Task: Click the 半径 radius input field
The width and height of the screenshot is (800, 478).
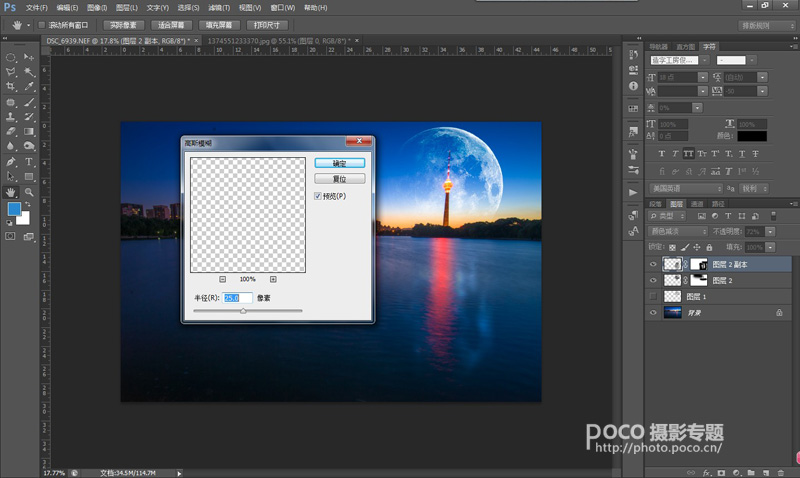Action: 237,298
